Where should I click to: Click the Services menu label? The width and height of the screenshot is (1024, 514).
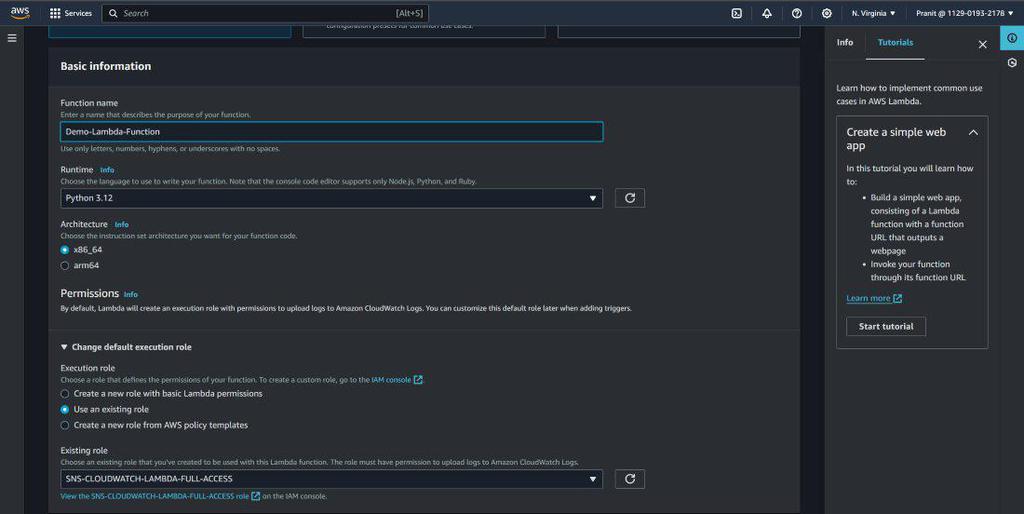point(78,13)
